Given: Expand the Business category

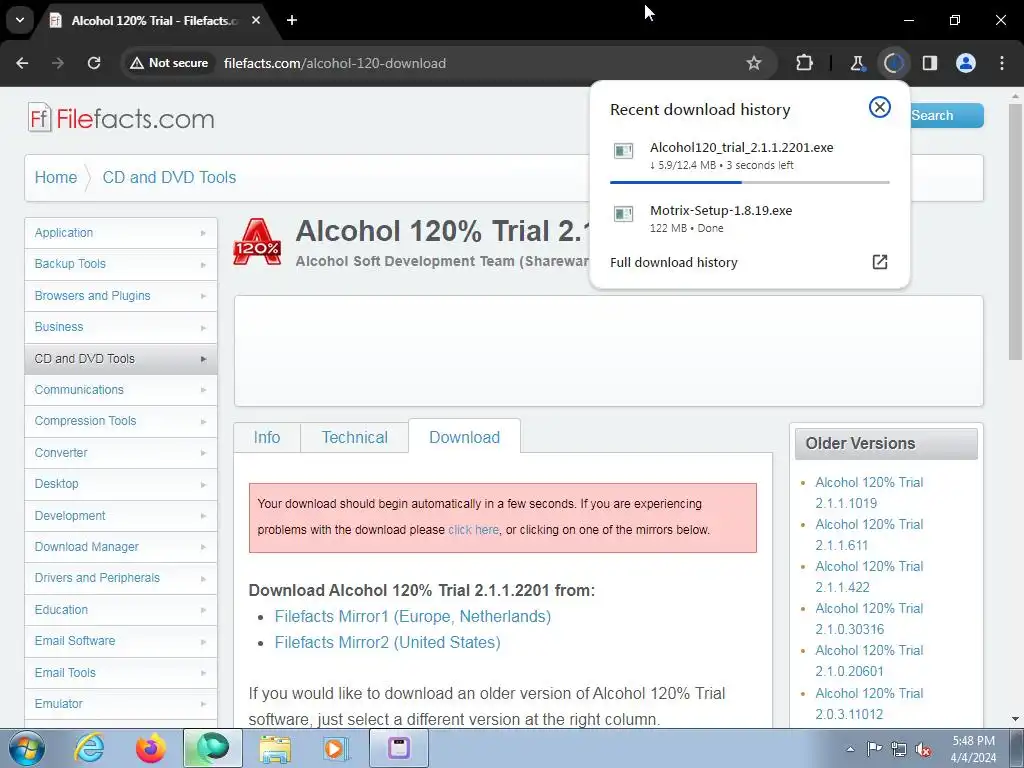Looking at the screenshot, I should click(121, 327).
